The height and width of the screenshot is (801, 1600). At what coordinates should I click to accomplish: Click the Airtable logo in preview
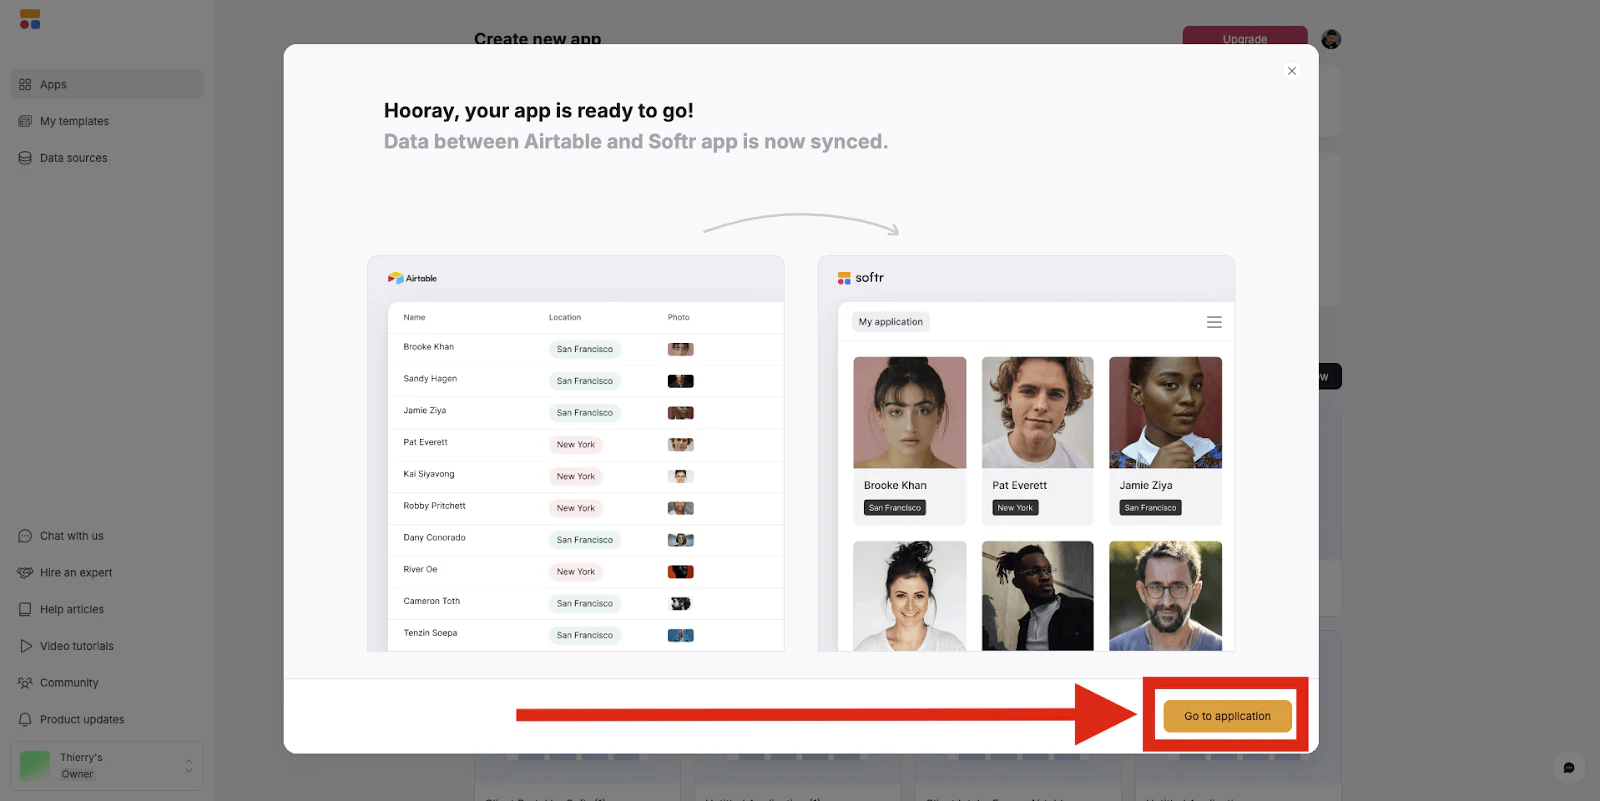[x=412, y=278]
